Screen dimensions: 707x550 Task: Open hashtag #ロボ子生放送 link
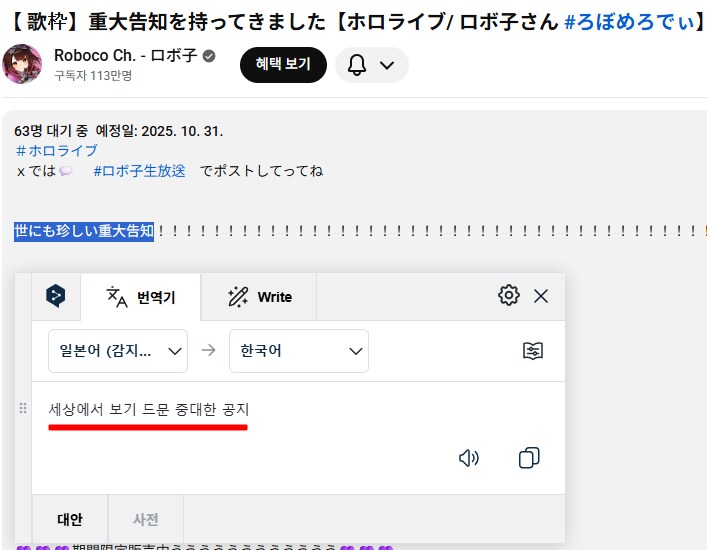139,171
